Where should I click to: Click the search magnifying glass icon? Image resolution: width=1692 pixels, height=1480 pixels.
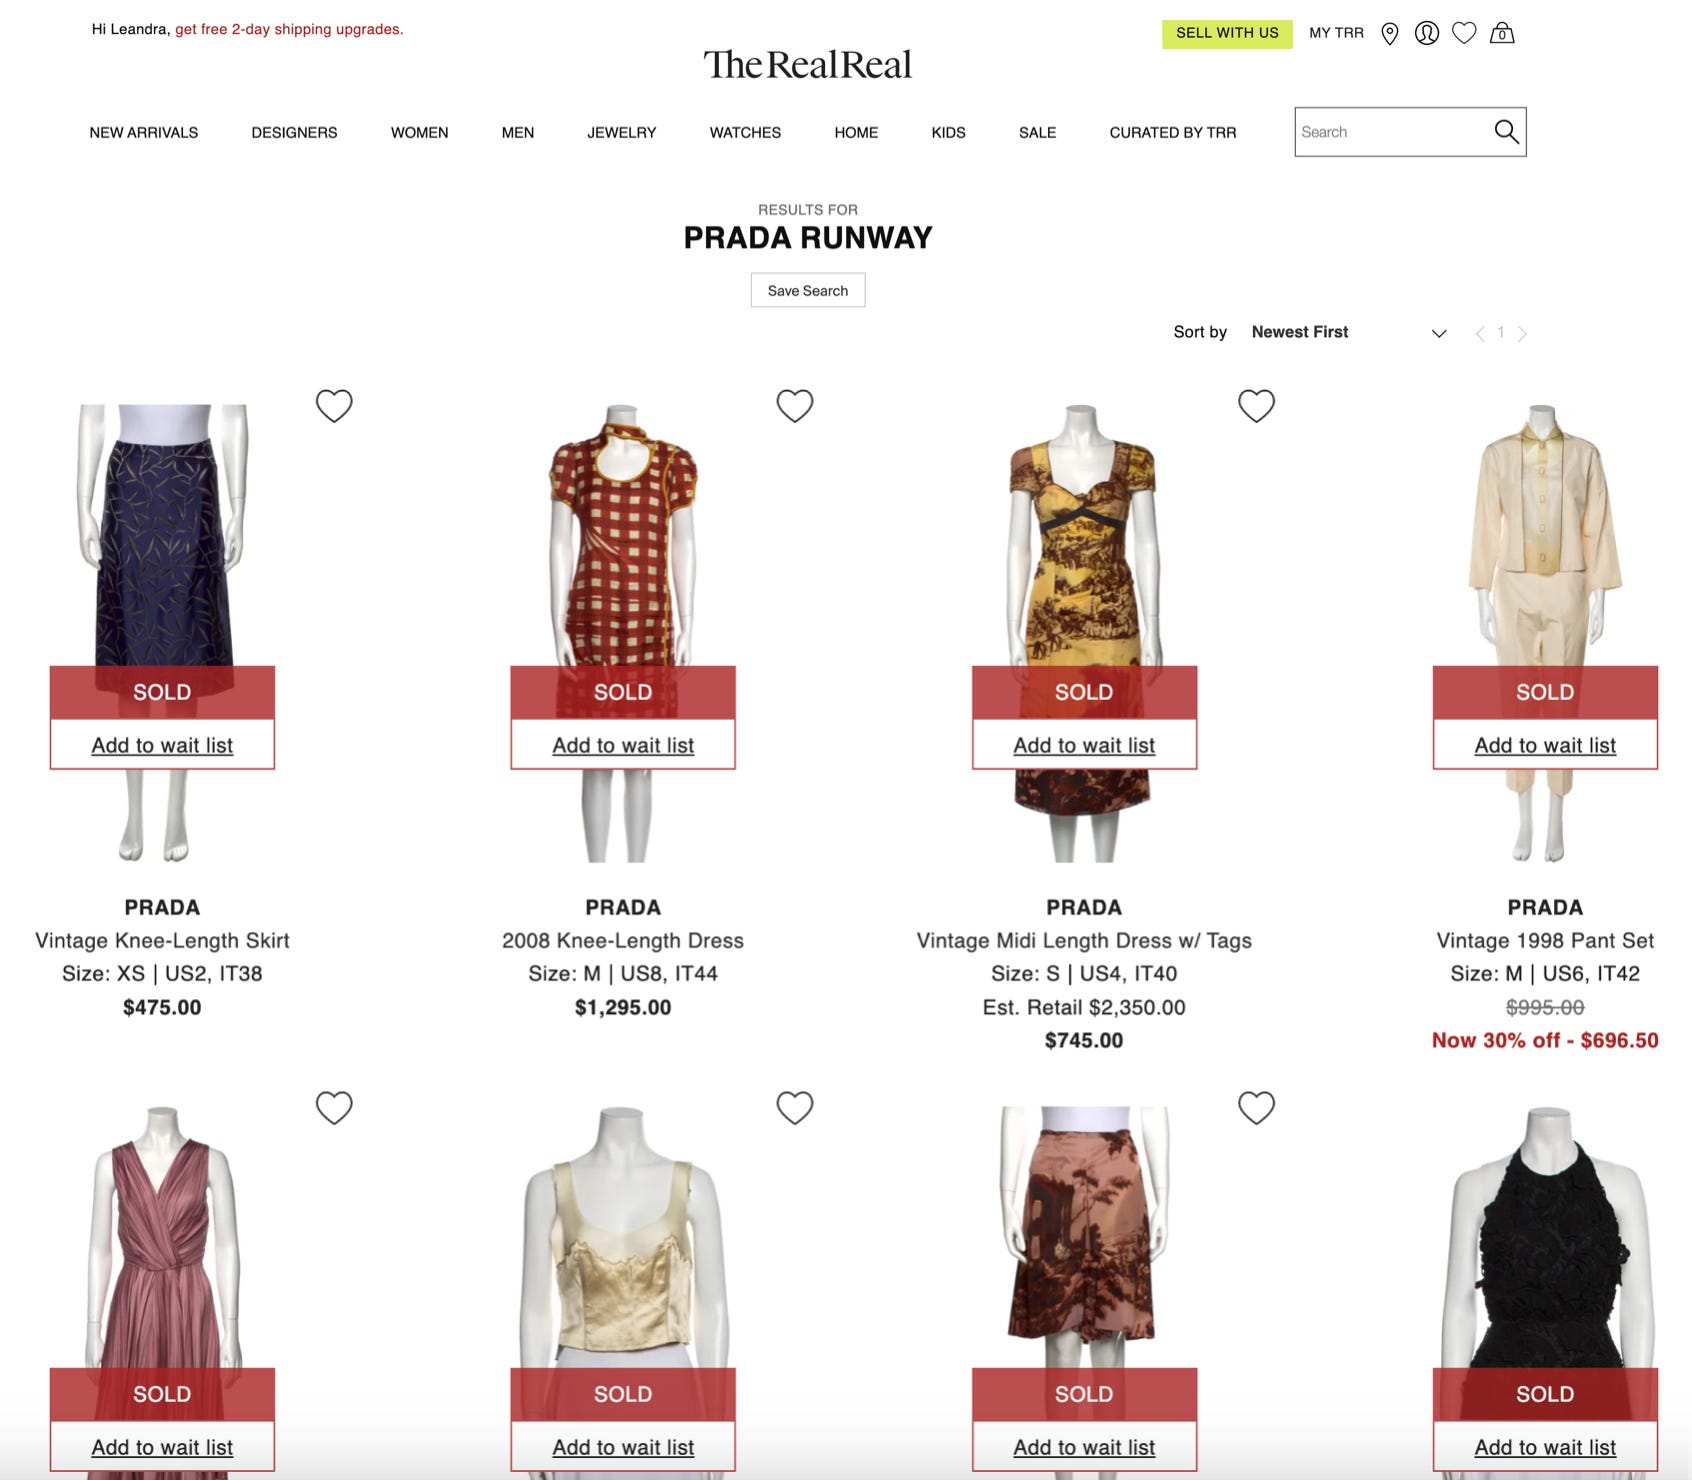click(1506, 131)
